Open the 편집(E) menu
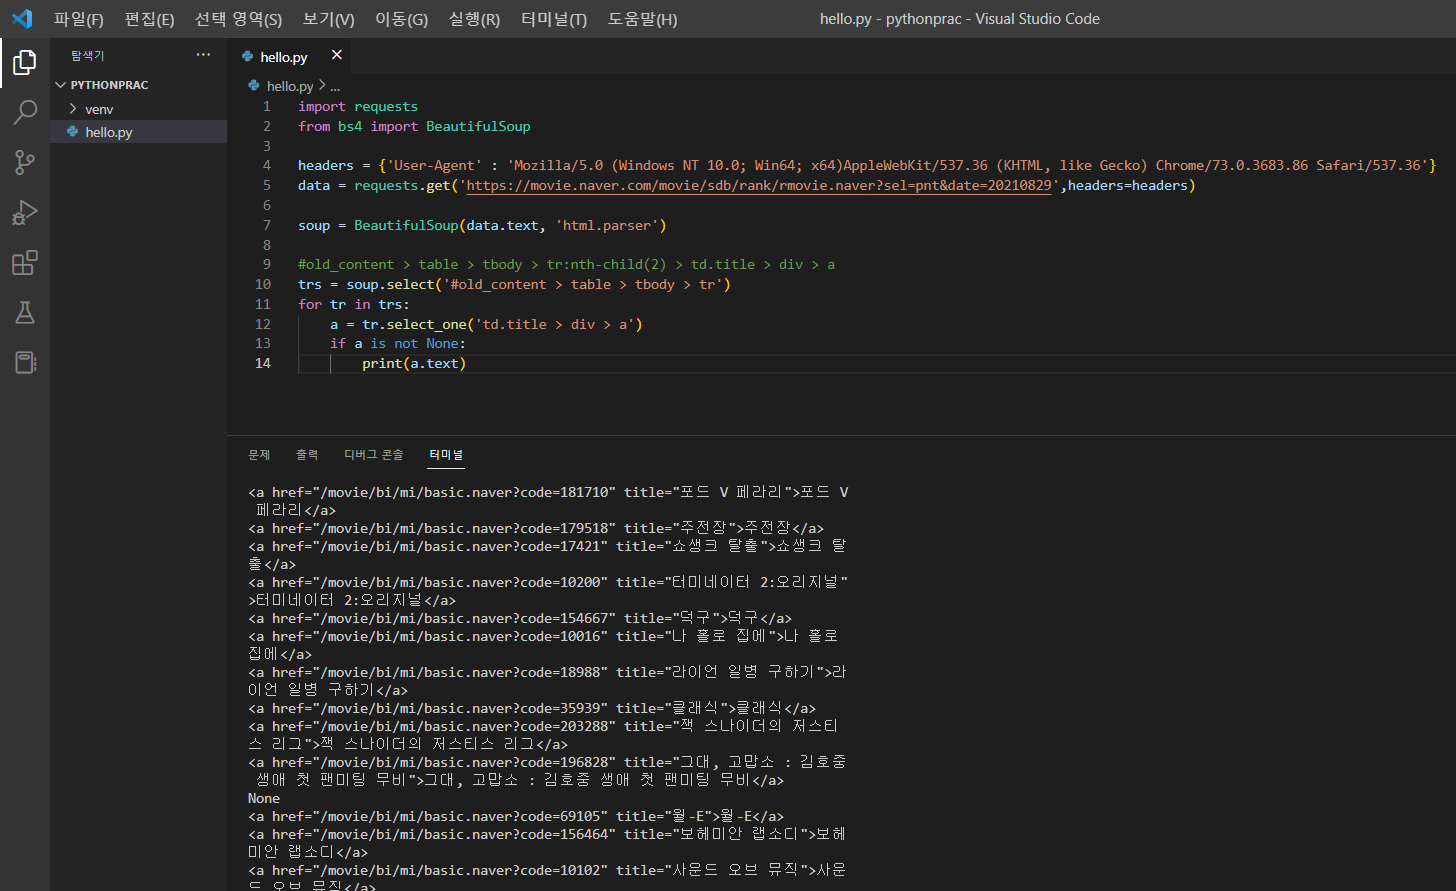Viewport: 1456px width, 891px height. coord(150,19)
